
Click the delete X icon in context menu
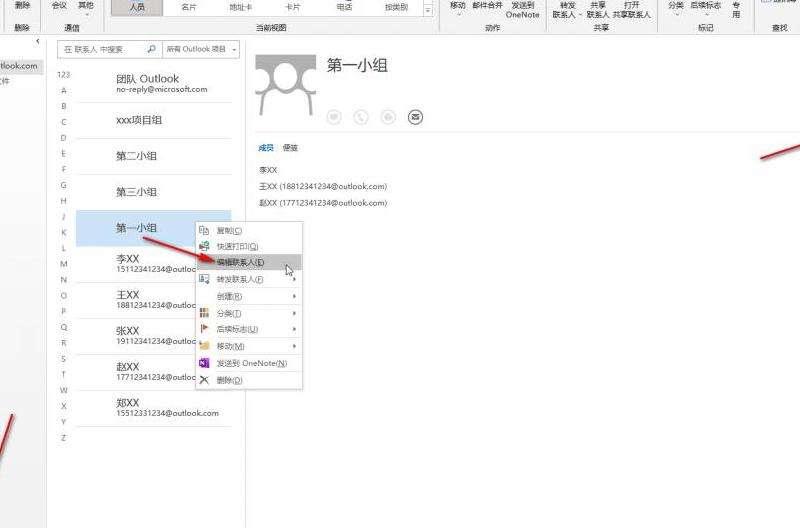click(205, 380)
